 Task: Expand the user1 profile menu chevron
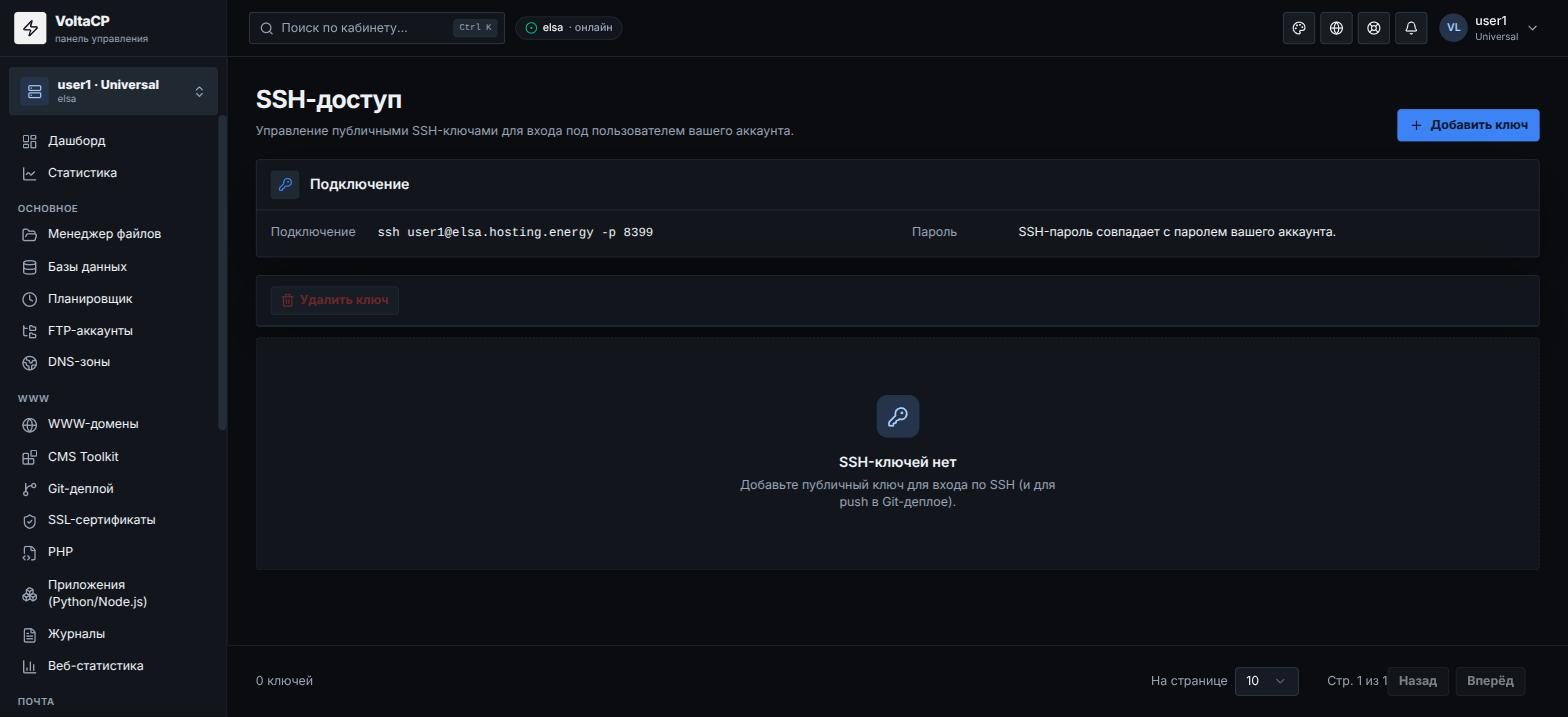[1532, 28]
